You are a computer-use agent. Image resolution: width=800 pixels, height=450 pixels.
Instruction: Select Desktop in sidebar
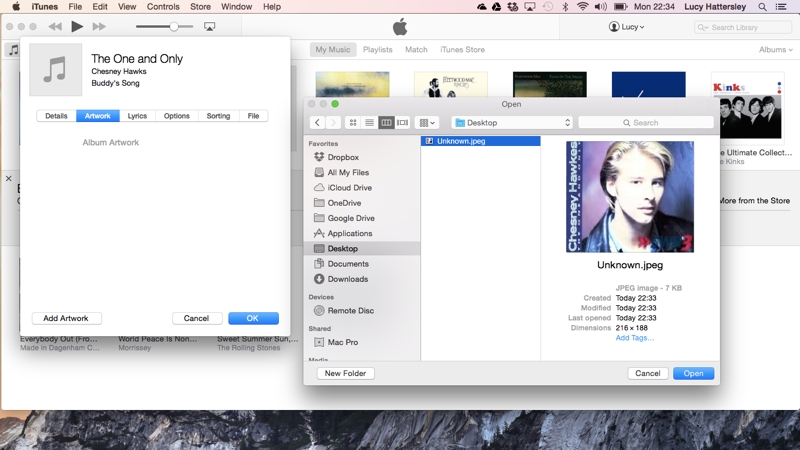362,248
